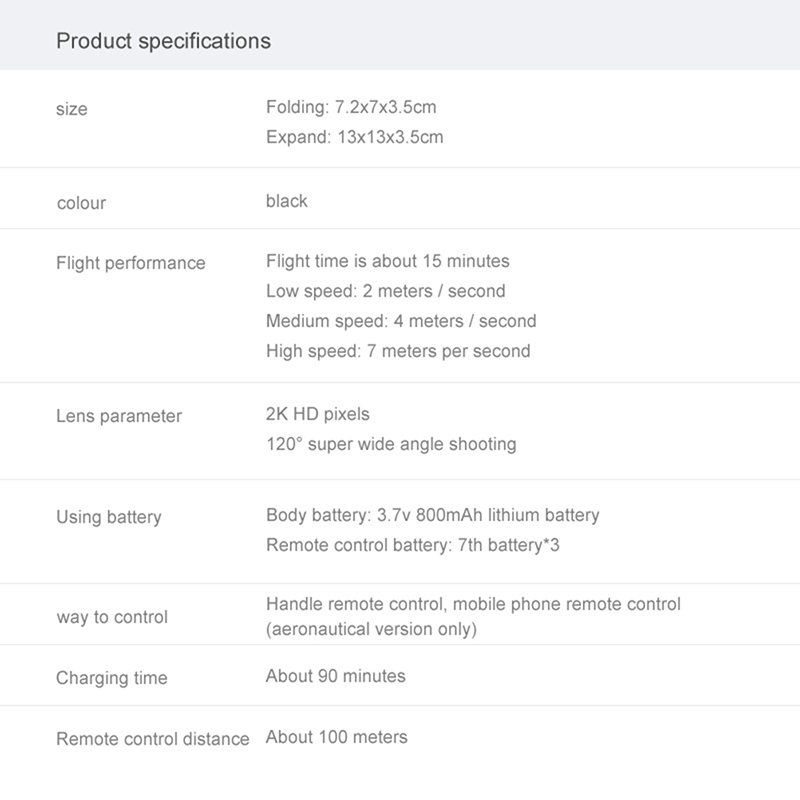Click the Low speed 2 meters line
Image resolution: width=800 pixels, height=800 pixels.
click(386, 291)
